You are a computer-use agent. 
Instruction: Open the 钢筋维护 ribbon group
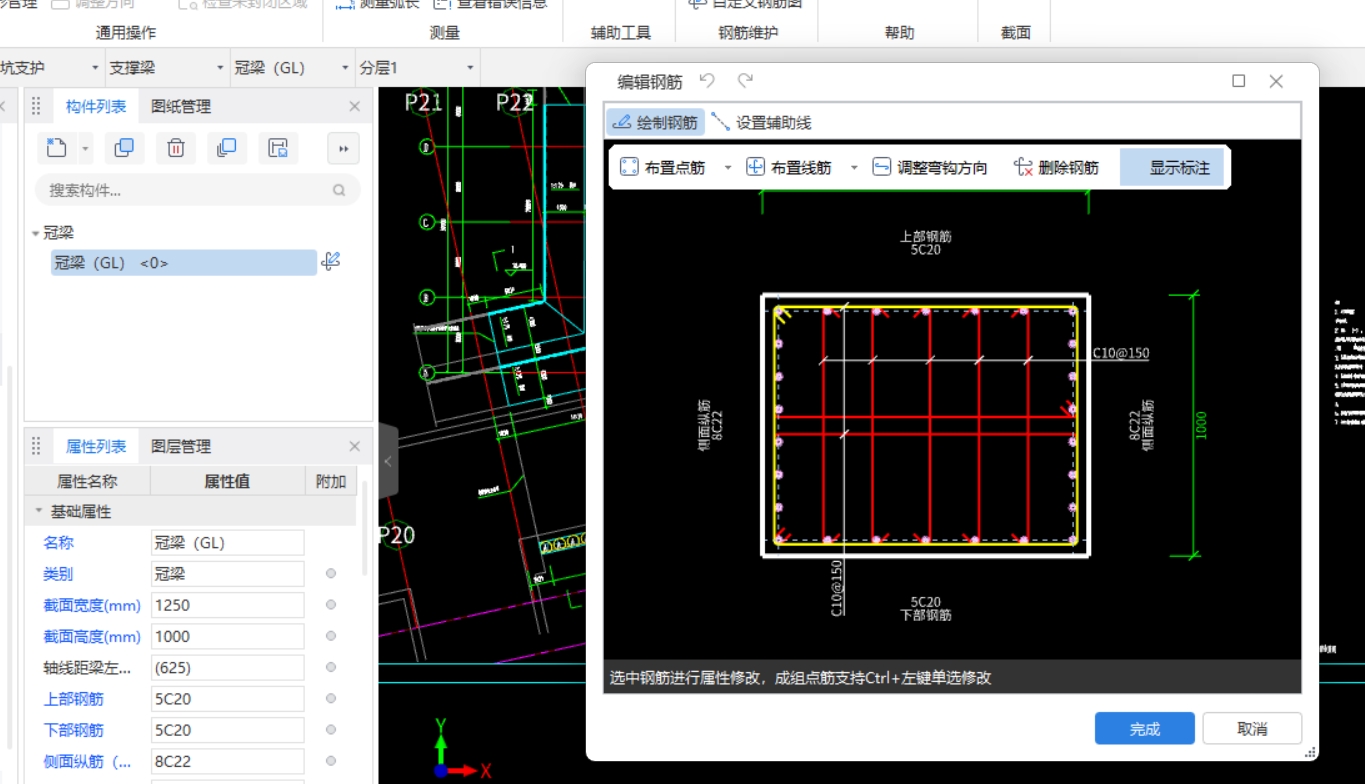pyautogui.click(x=748, y=33)
